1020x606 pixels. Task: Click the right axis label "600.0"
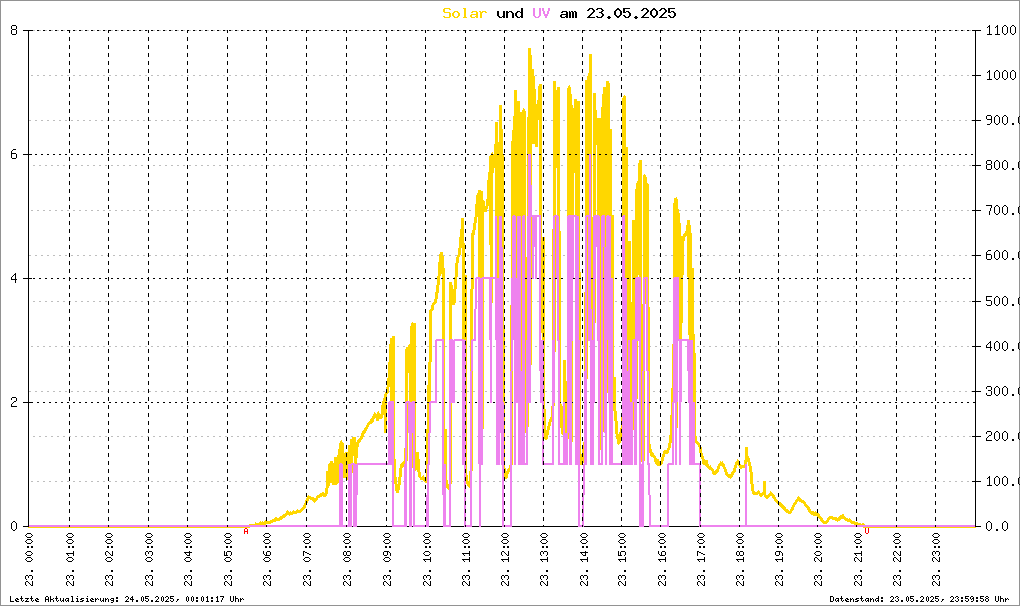click(1002, 256)
